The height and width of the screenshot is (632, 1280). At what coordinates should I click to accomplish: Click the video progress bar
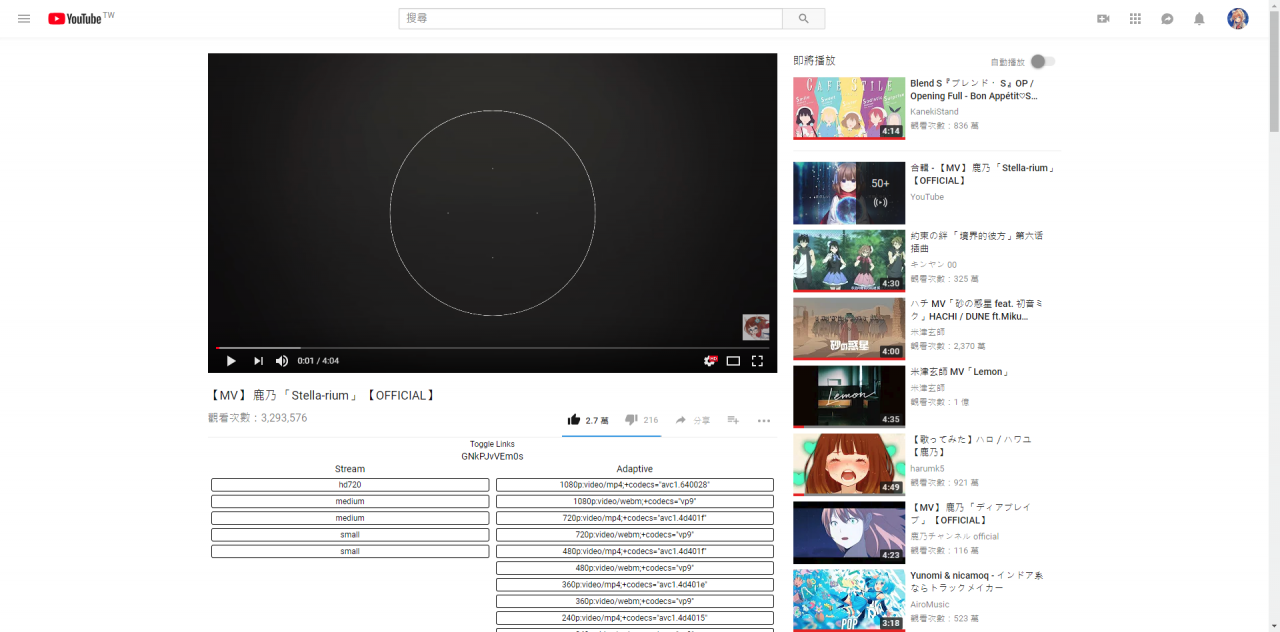(x=492, y=348)
